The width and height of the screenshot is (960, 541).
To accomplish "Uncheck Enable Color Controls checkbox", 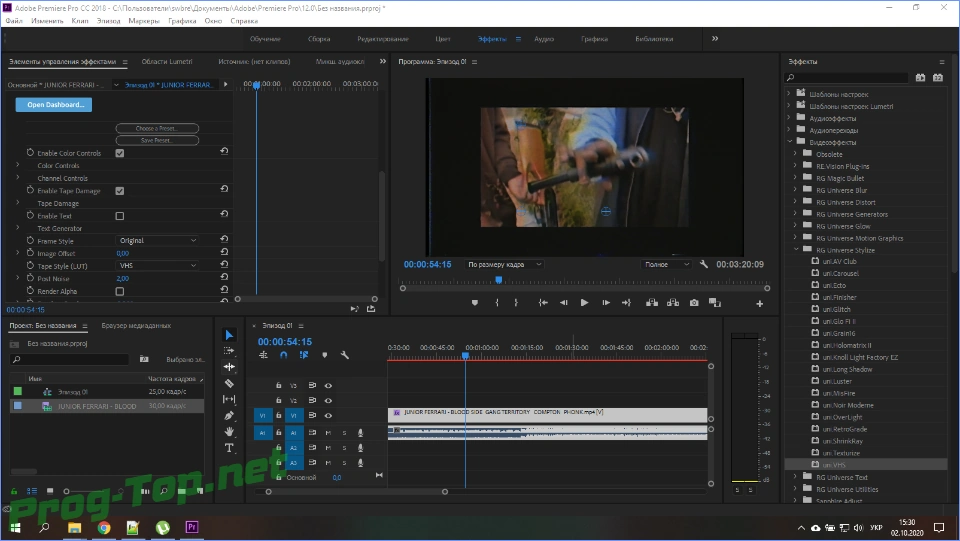I will coord(120,153).
